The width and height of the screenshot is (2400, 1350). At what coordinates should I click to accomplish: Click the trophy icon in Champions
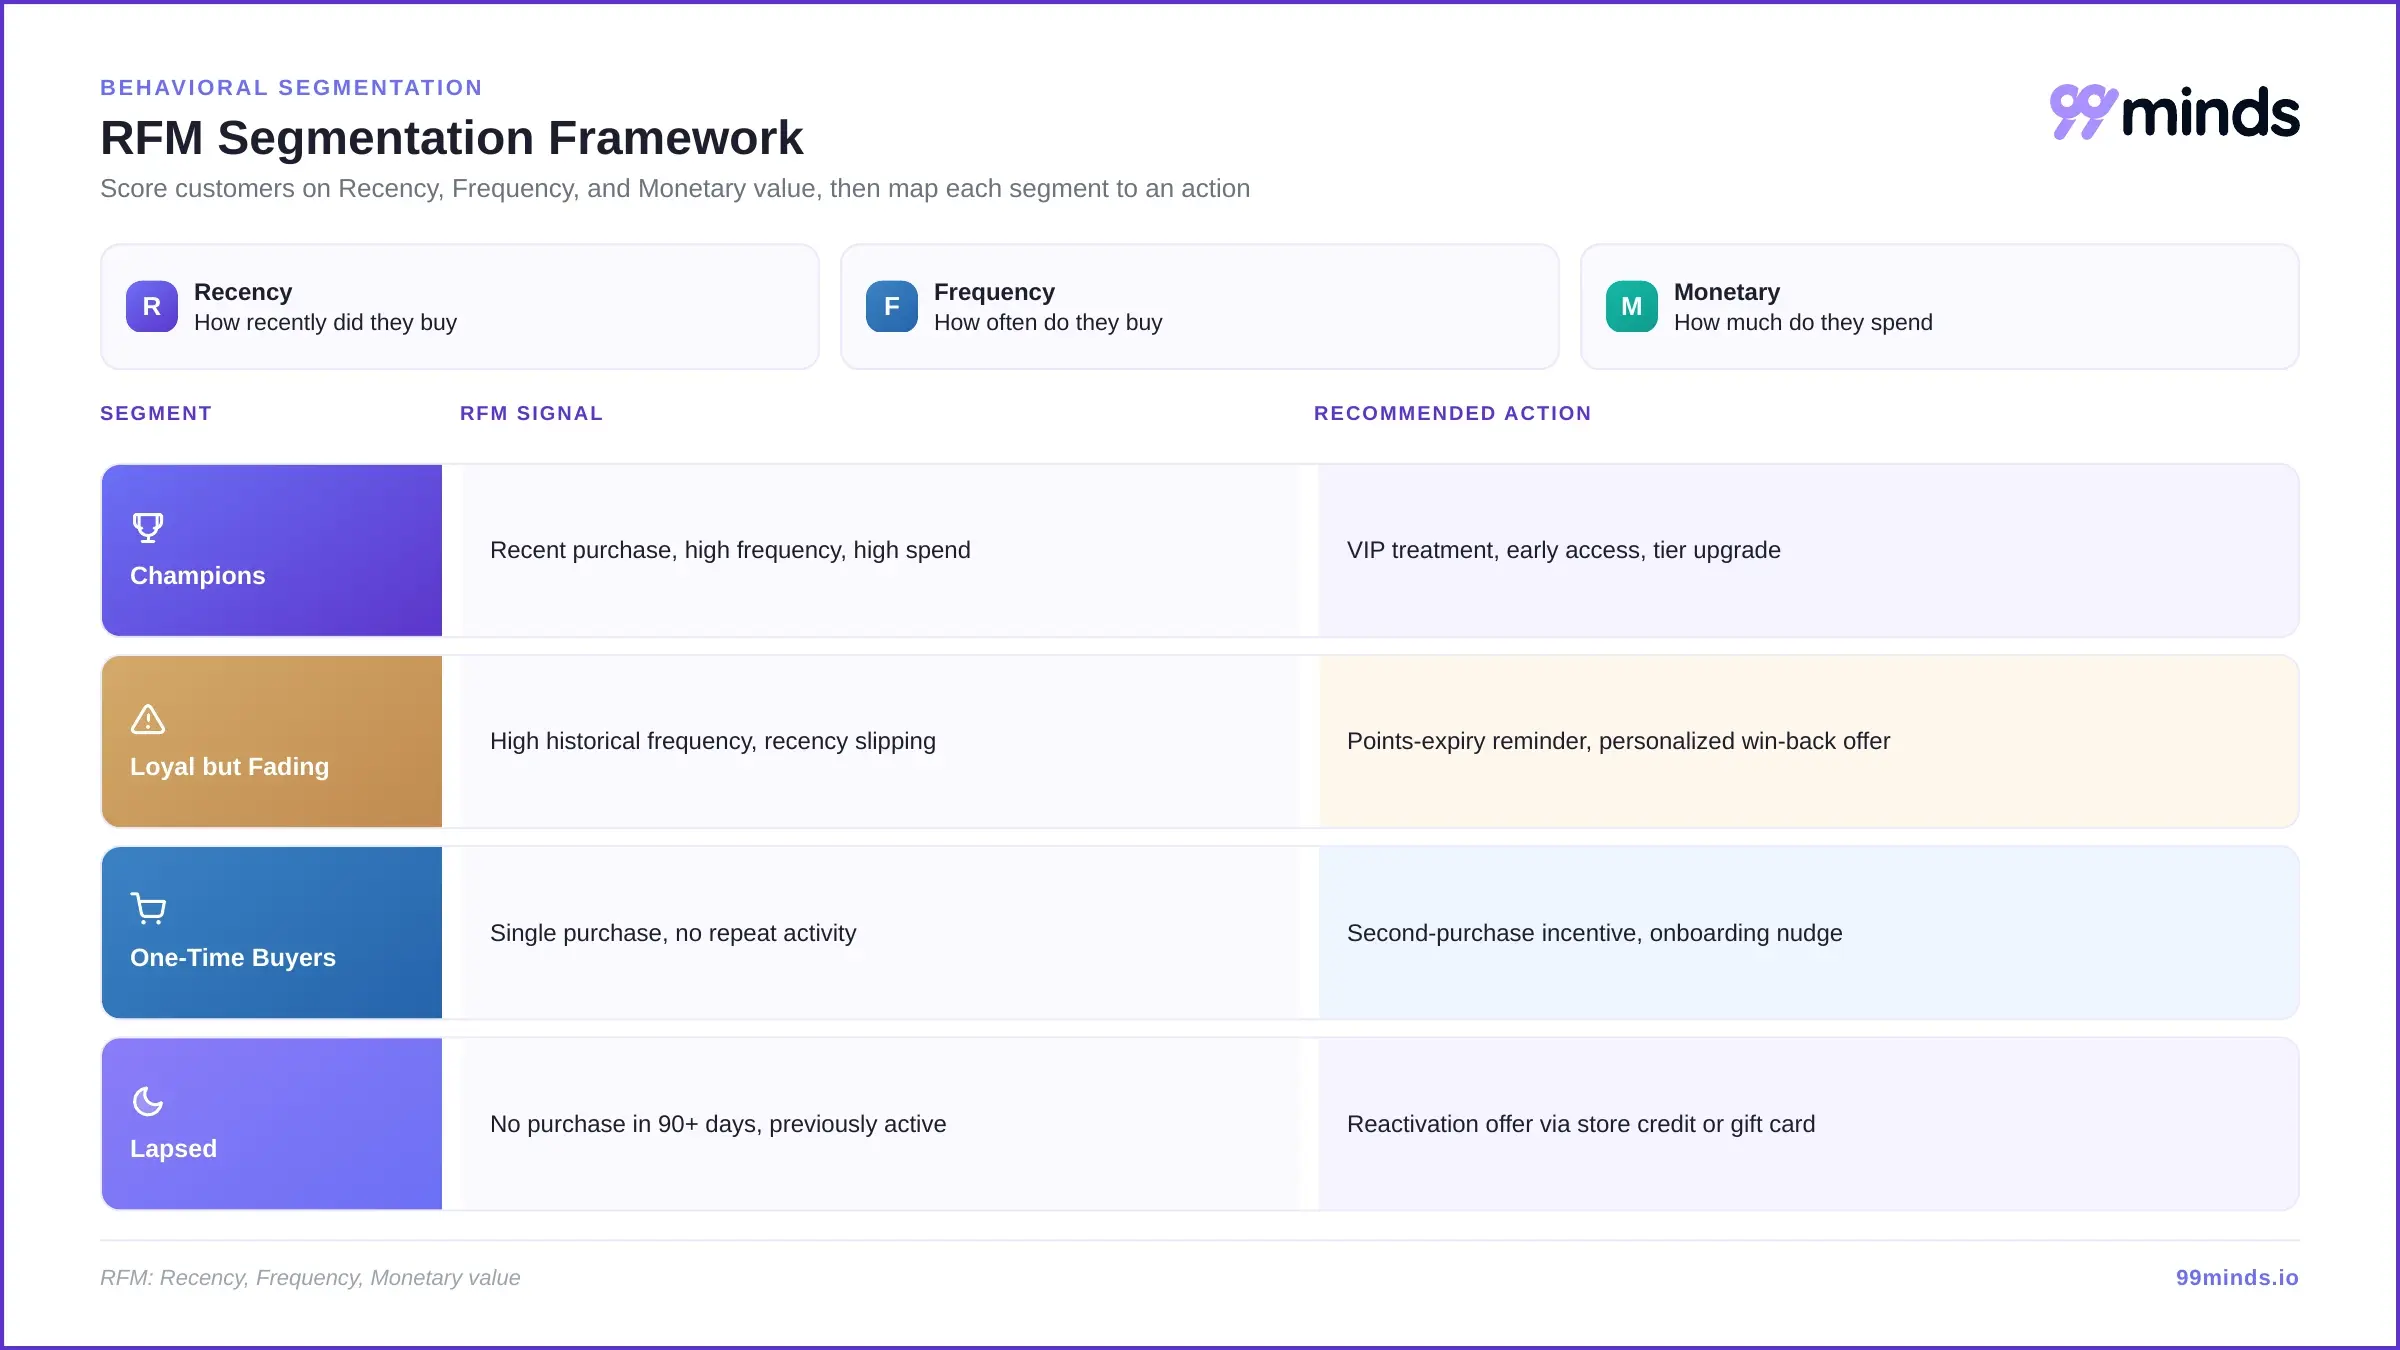148,527
